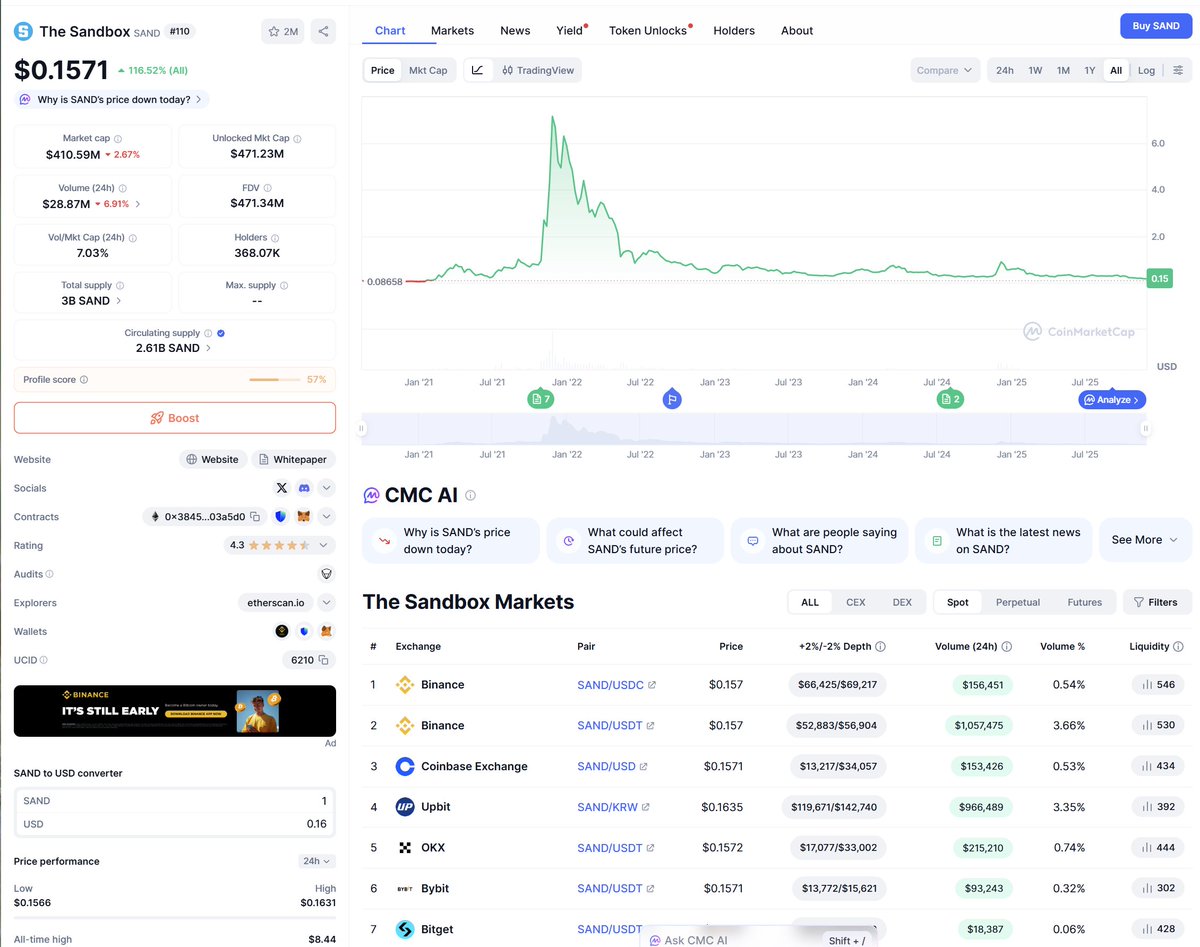Click the chart settings icon beside Log
This screenshot has height=947, width=1200.
tap(1178, 70)
